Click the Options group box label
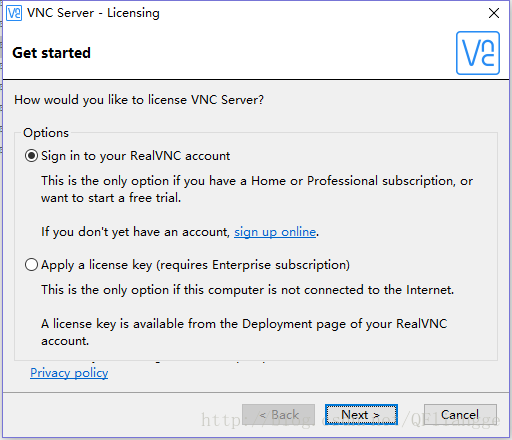 (x=46, y=133)
